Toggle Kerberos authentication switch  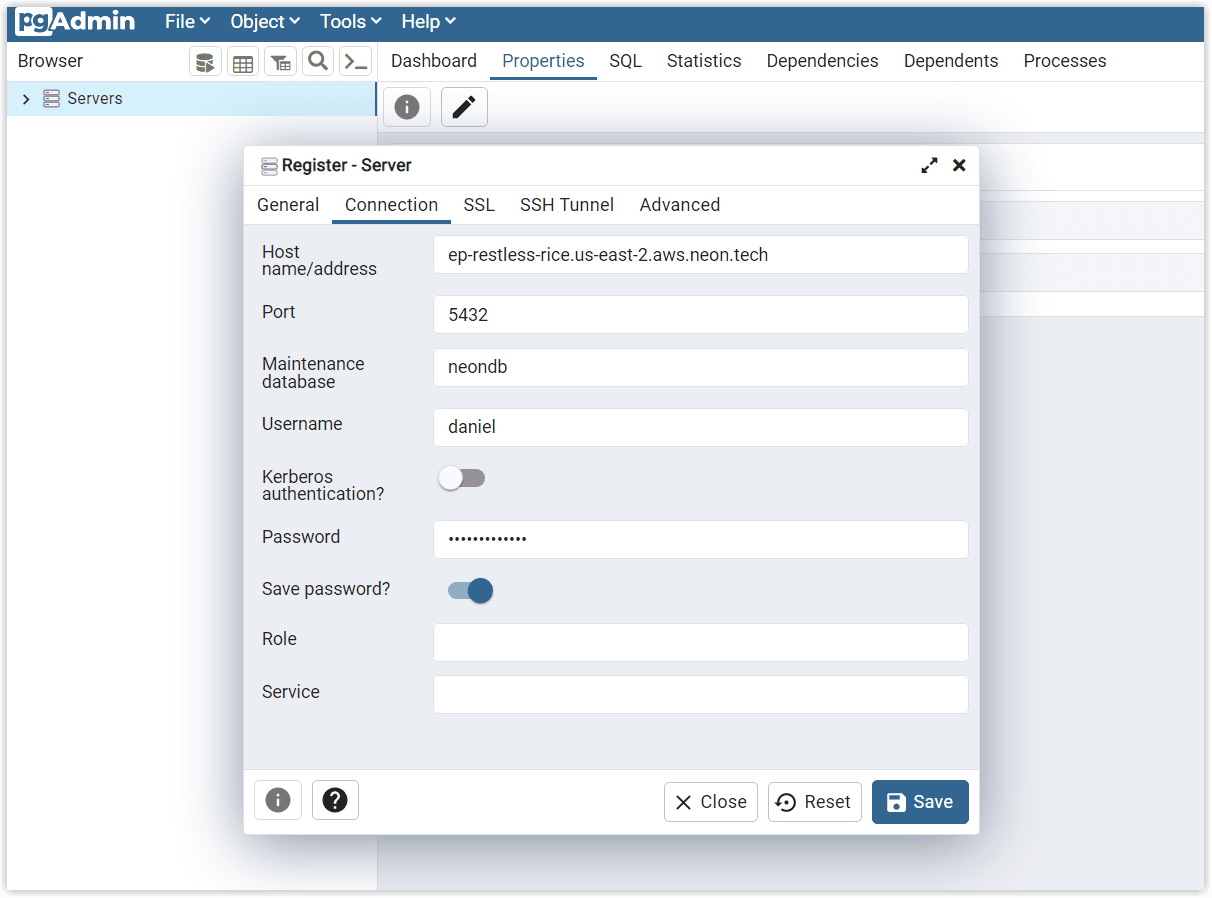point(462,478)
